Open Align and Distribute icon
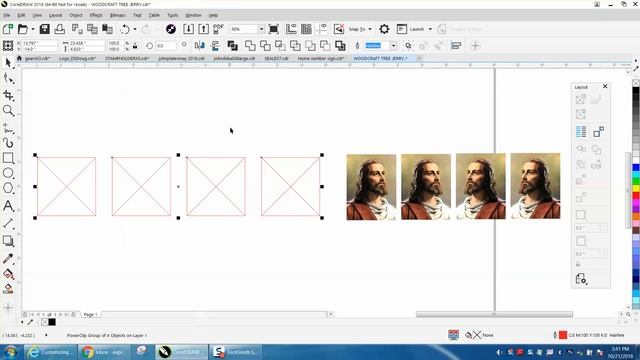The image size is (640, 360). [x=456, y=46]
